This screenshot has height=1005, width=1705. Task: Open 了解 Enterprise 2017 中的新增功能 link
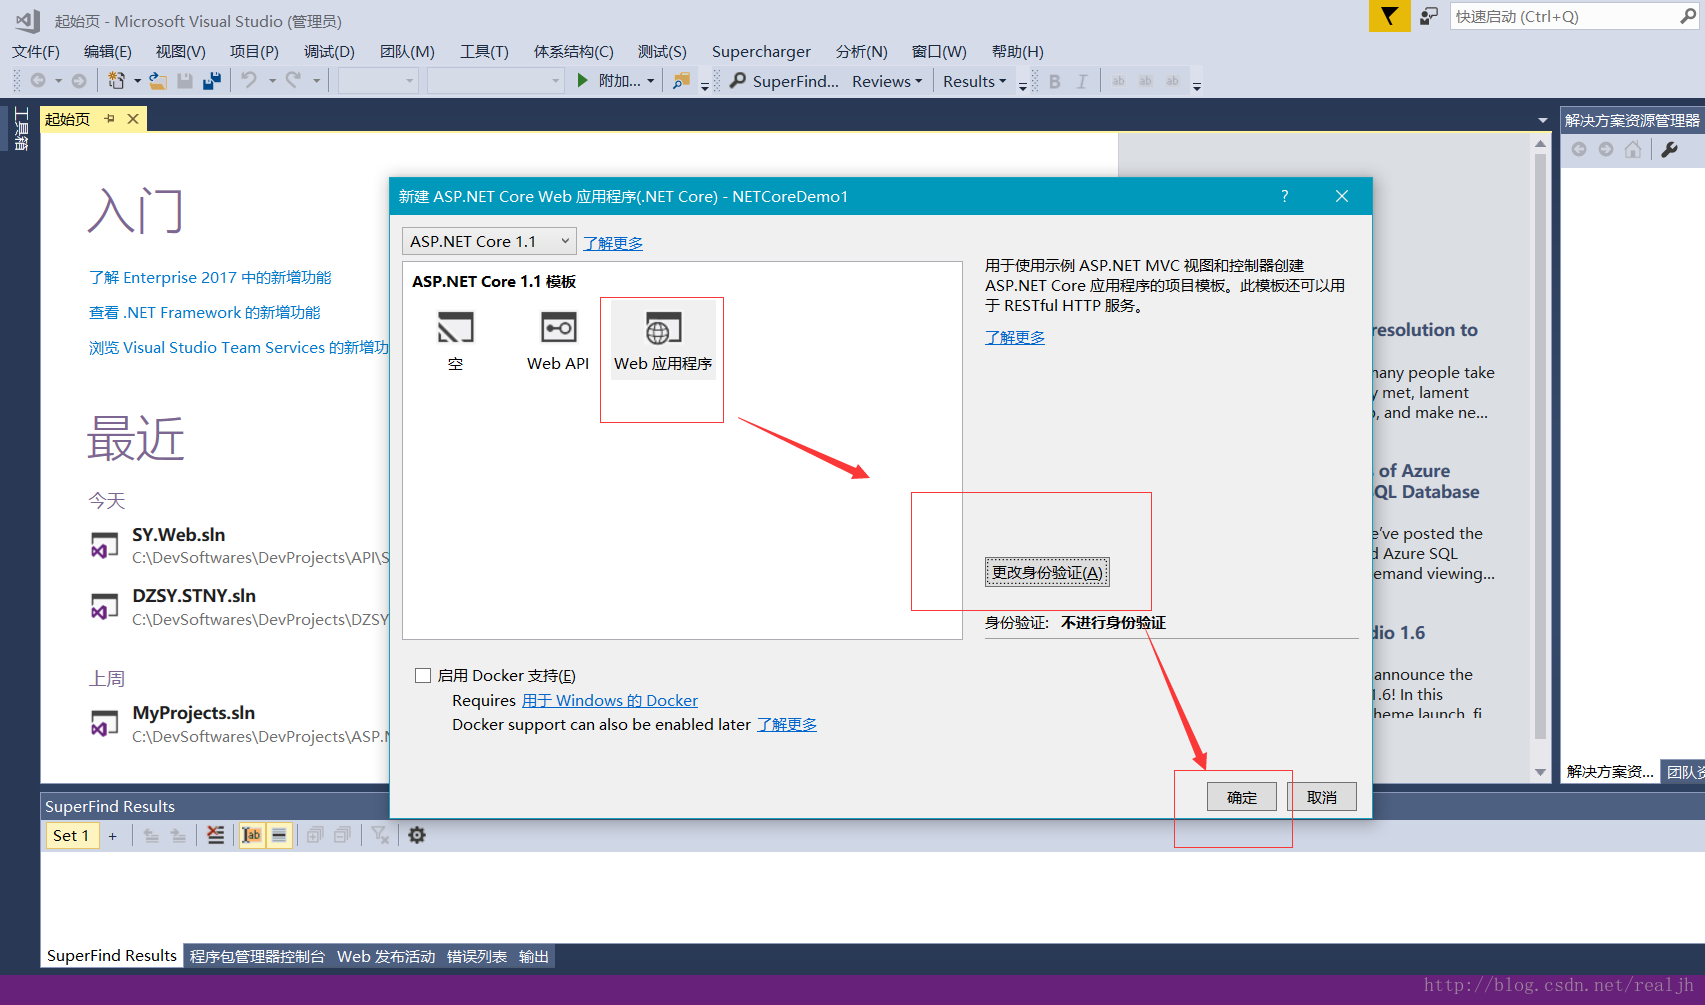point(210,277)
